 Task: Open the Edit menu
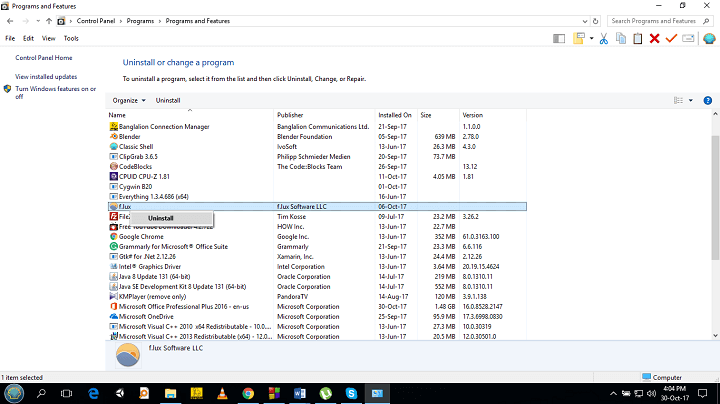(x=28, y=39)
